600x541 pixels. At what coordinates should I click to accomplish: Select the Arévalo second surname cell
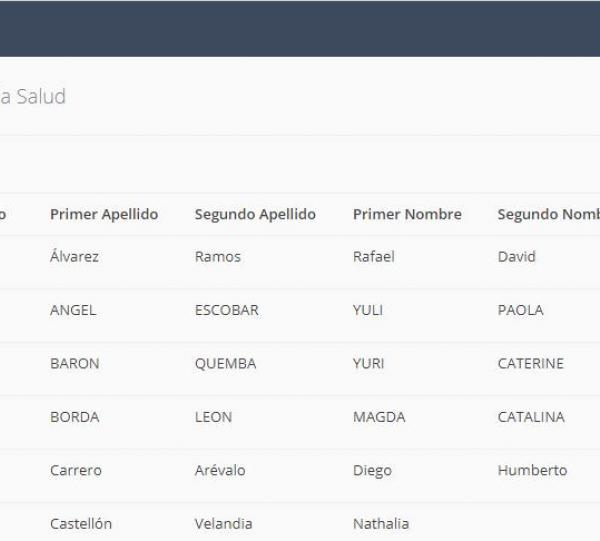coord(220,471)
